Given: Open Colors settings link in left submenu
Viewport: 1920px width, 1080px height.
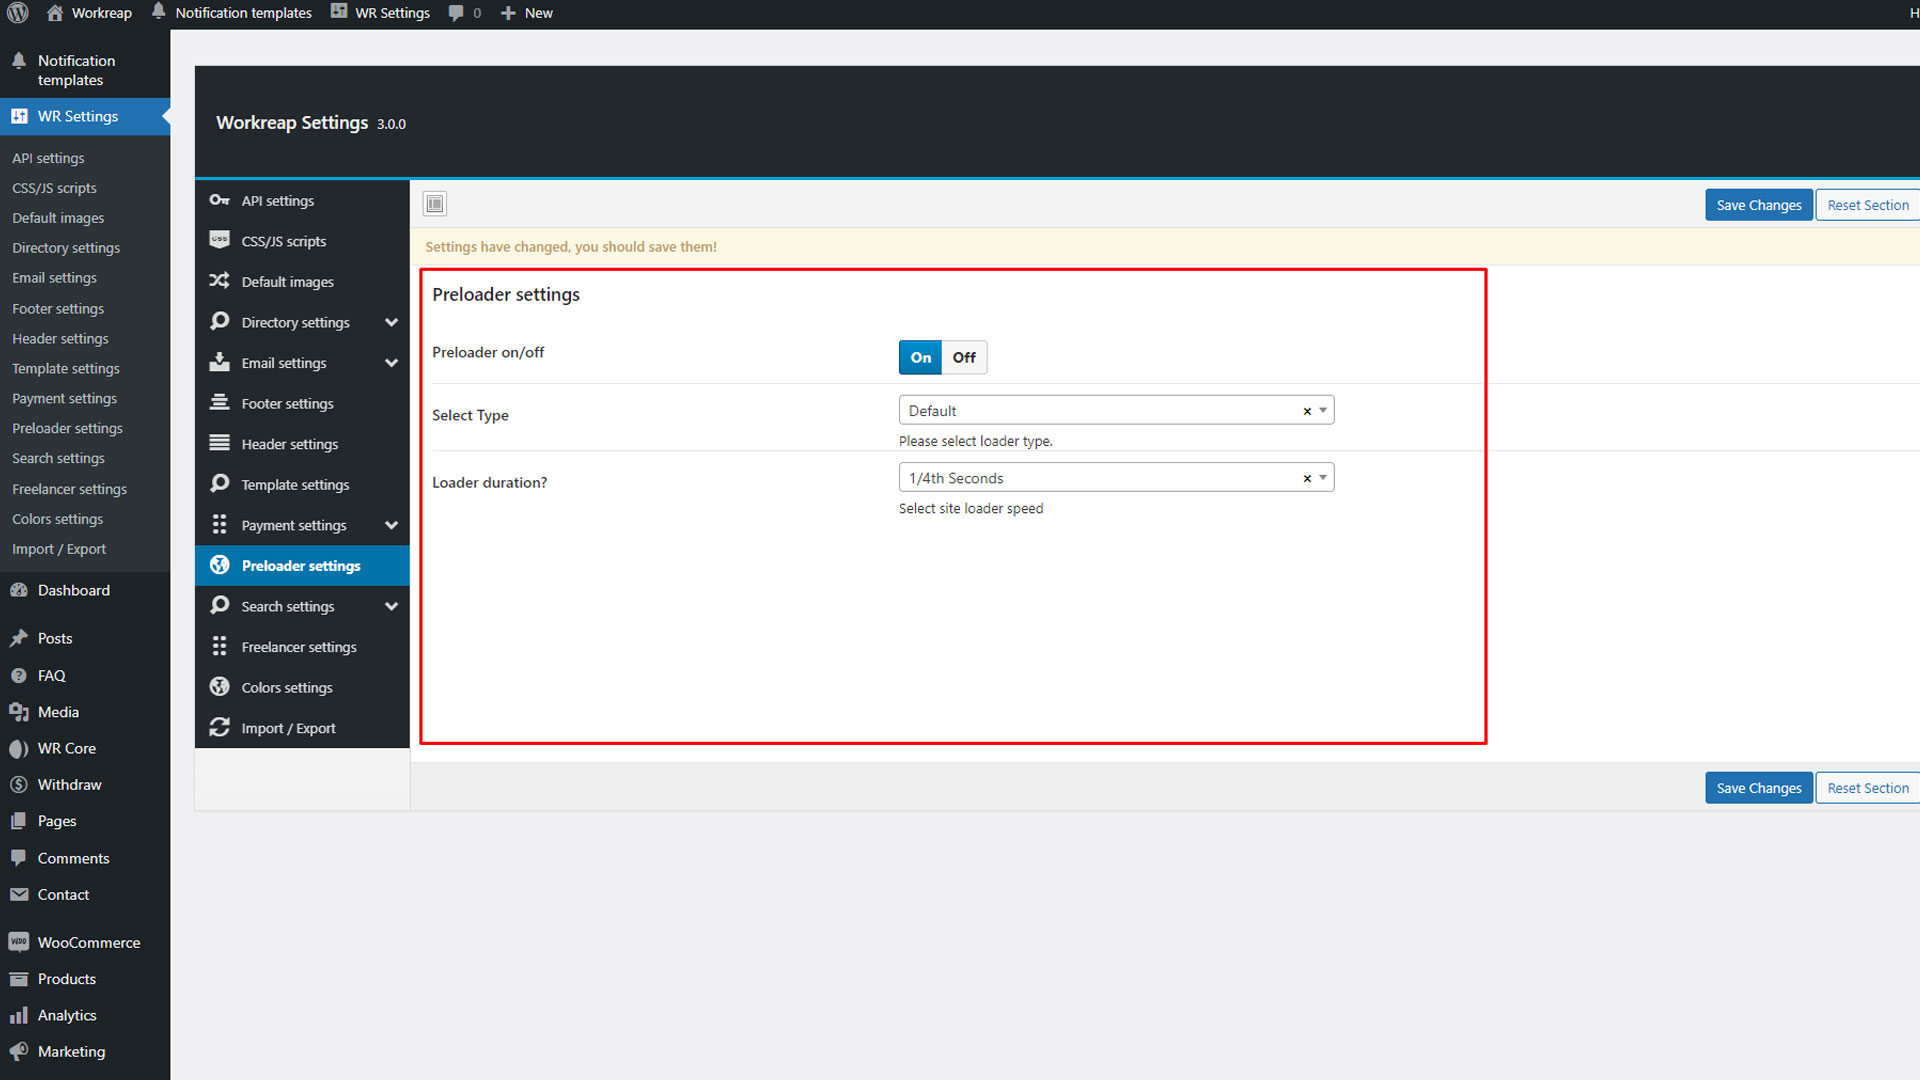Looking at the screenshot, I should [57, 519].
